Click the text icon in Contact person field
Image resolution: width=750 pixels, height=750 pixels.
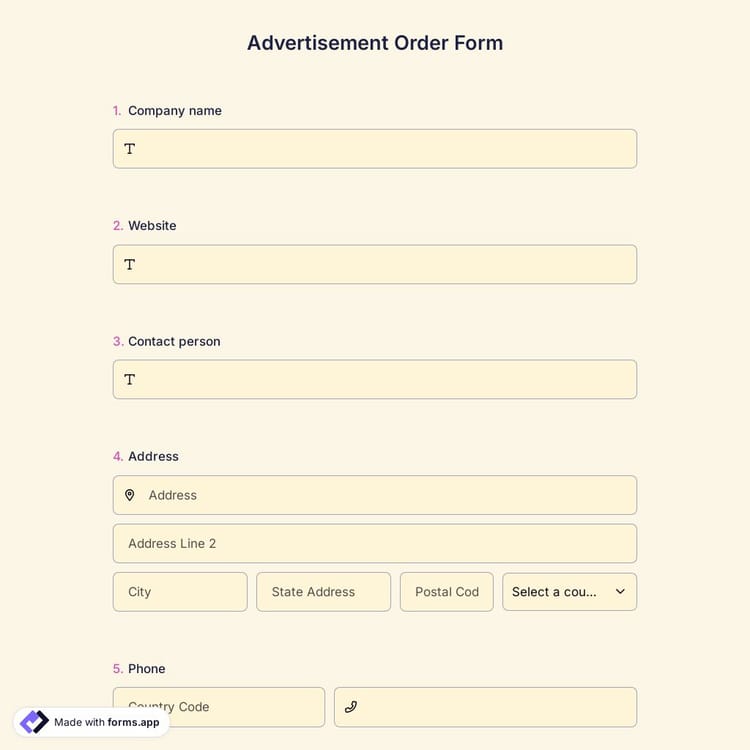[130, 380]
